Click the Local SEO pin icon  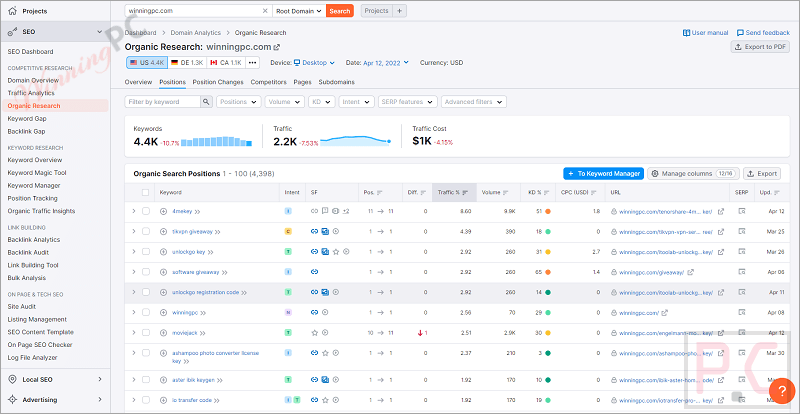point(12,379)
